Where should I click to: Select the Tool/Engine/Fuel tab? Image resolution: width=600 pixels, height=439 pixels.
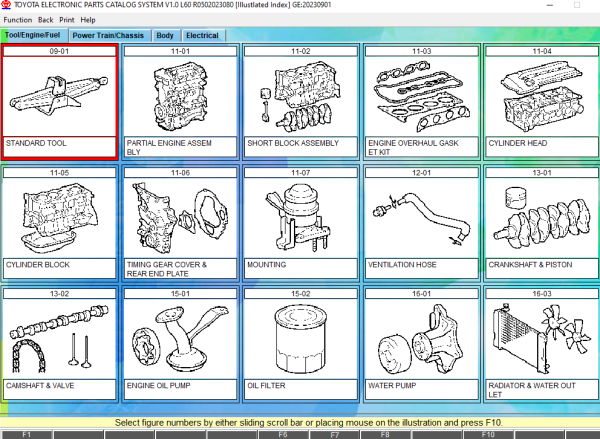[x=33, y=35]
